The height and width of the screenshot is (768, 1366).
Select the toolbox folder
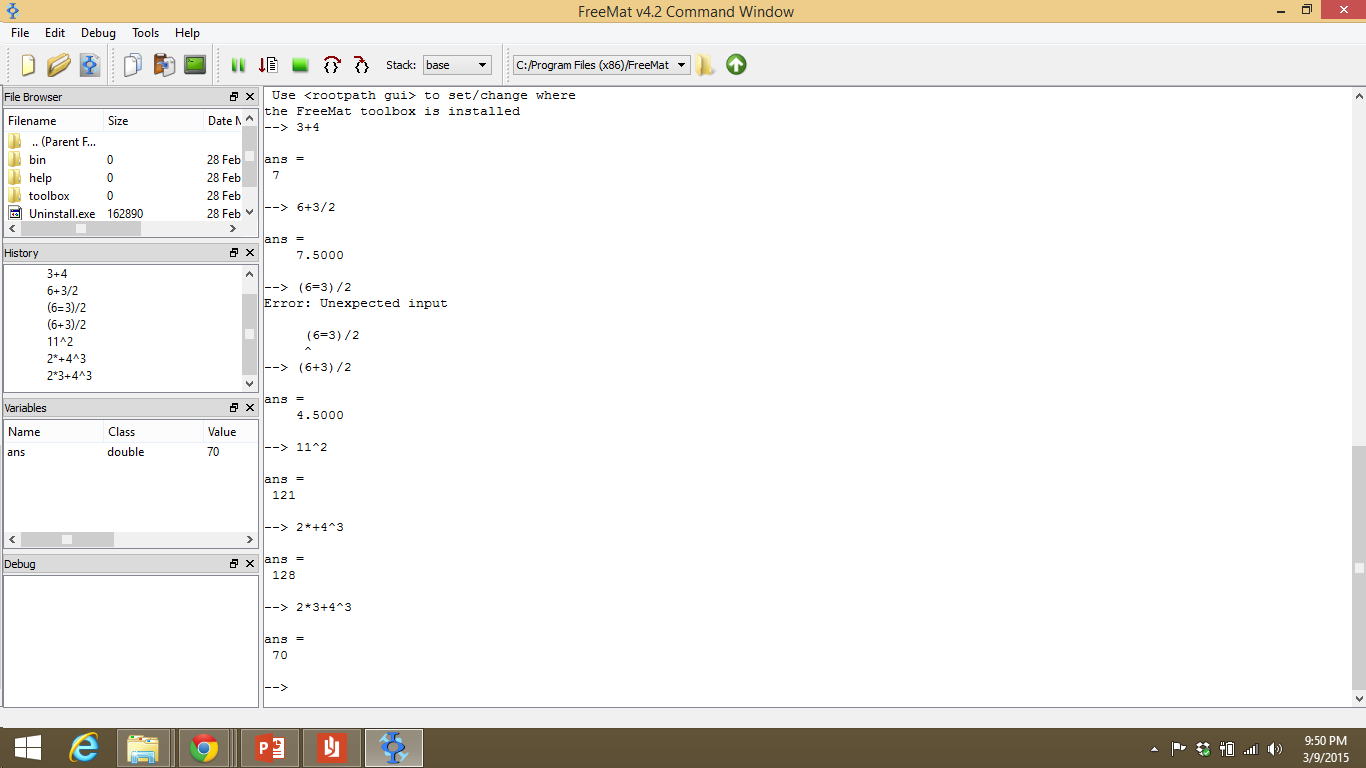click(x=49, y=196)
